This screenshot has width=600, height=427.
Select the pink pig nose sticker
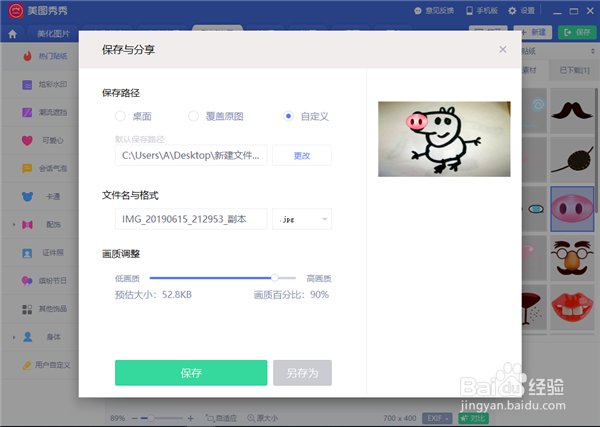click(572, 209)
